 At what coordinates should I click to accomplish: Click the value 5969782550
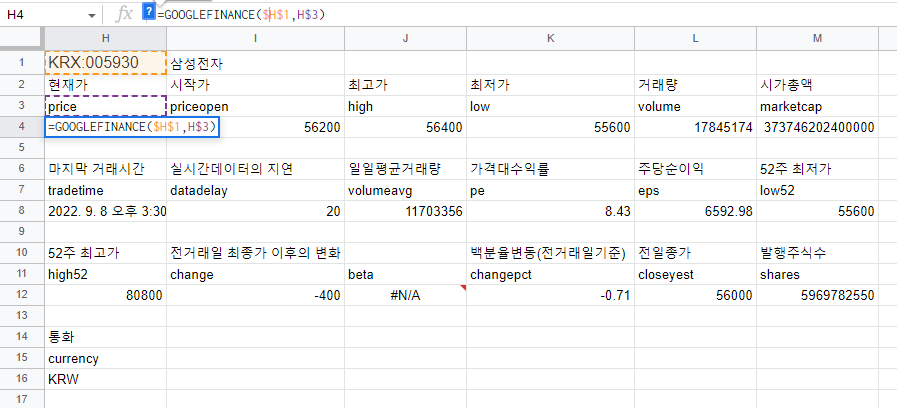click(838, 296)
